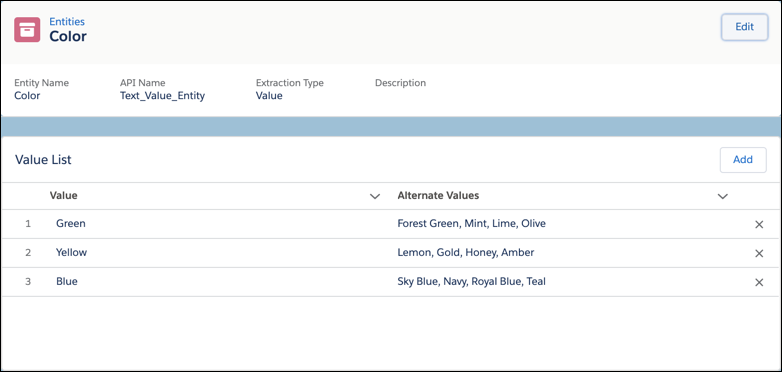This screenshot has height=372, width=782.
Task: Sort by the Value column header
Action: point(63,195)
